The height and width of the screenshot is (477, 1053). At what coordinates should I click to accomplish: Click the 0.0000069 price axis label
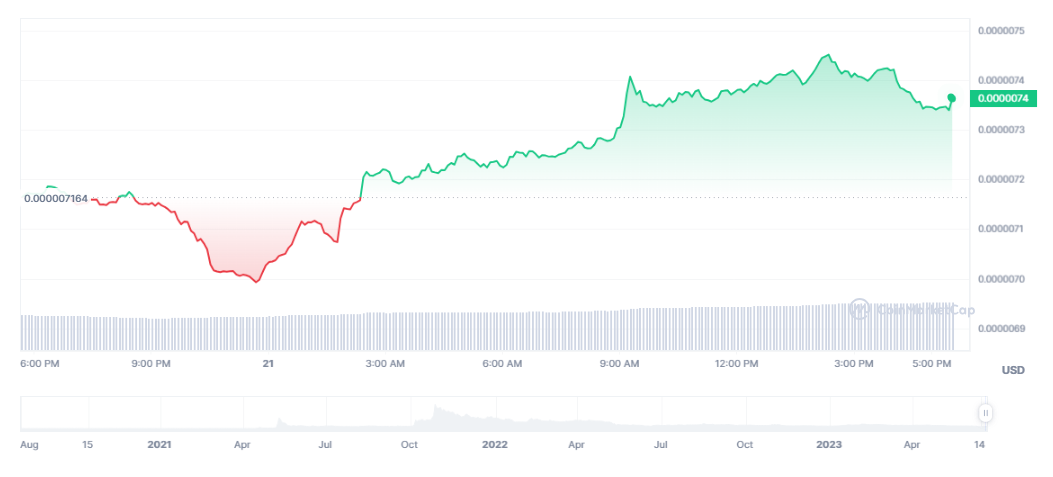coord(1000,328)
